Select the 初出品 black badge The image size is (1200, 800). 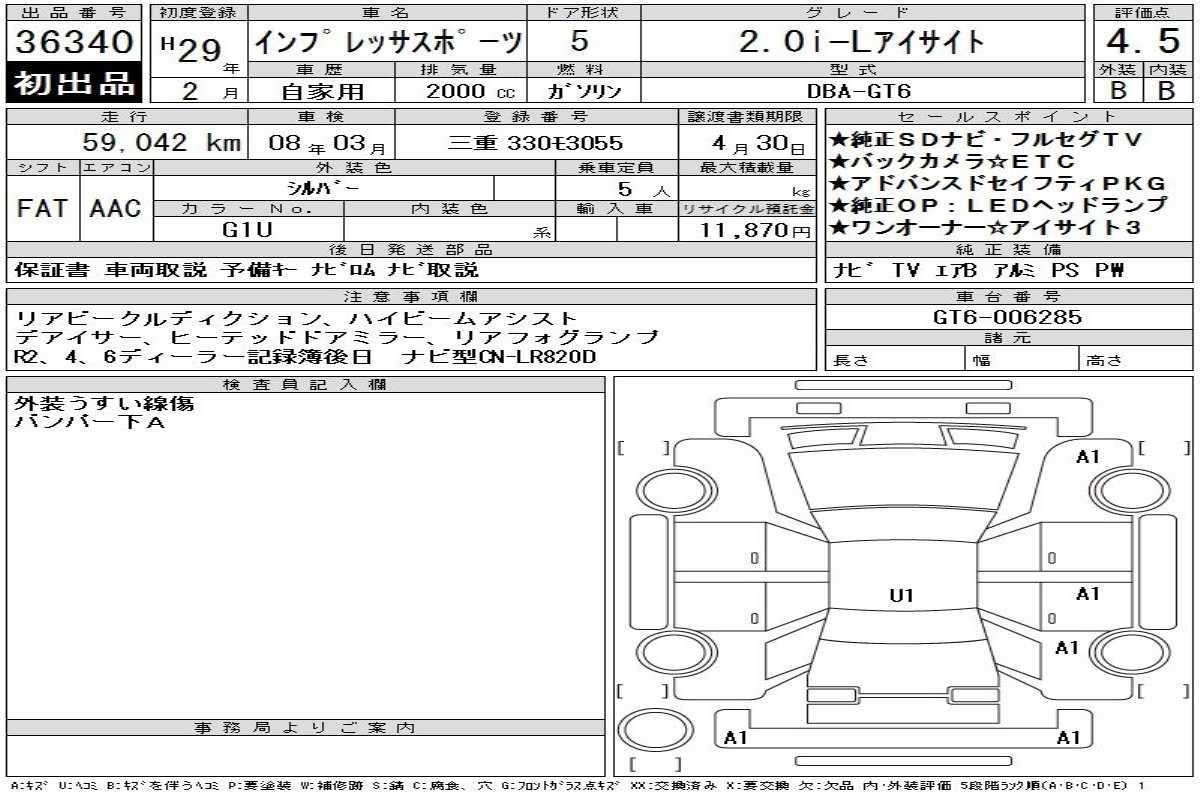(x=75, y=84)
